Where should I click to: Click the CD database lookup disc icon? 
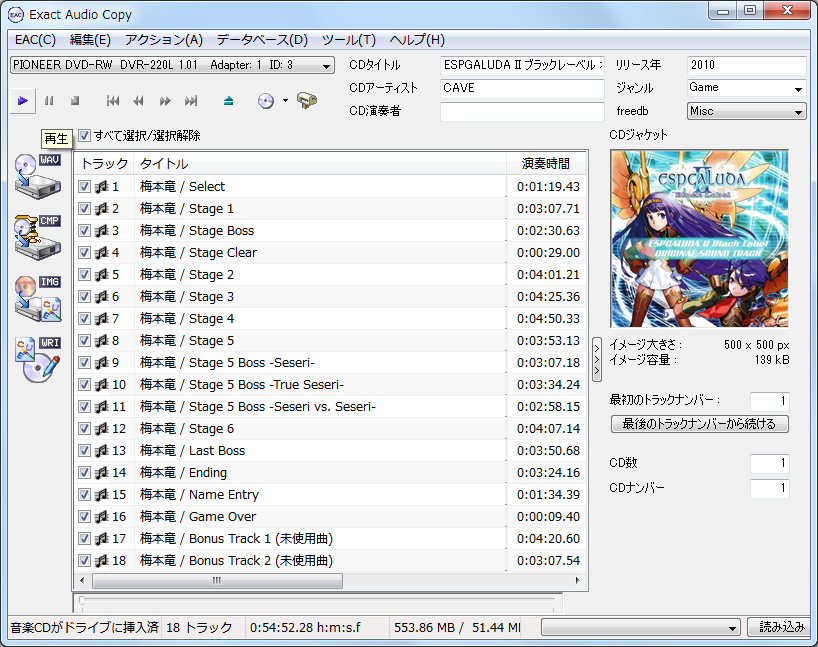266,101
